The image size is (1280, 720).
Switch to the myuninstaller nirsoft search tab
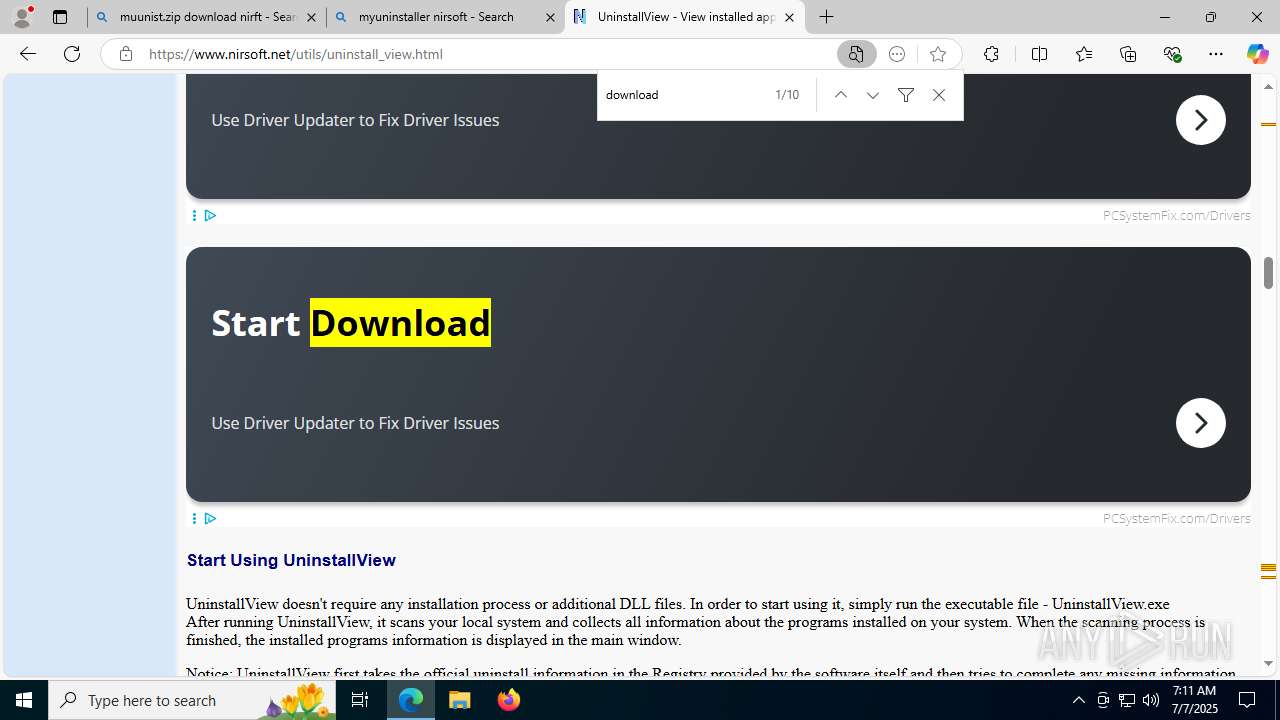(446, 17)
